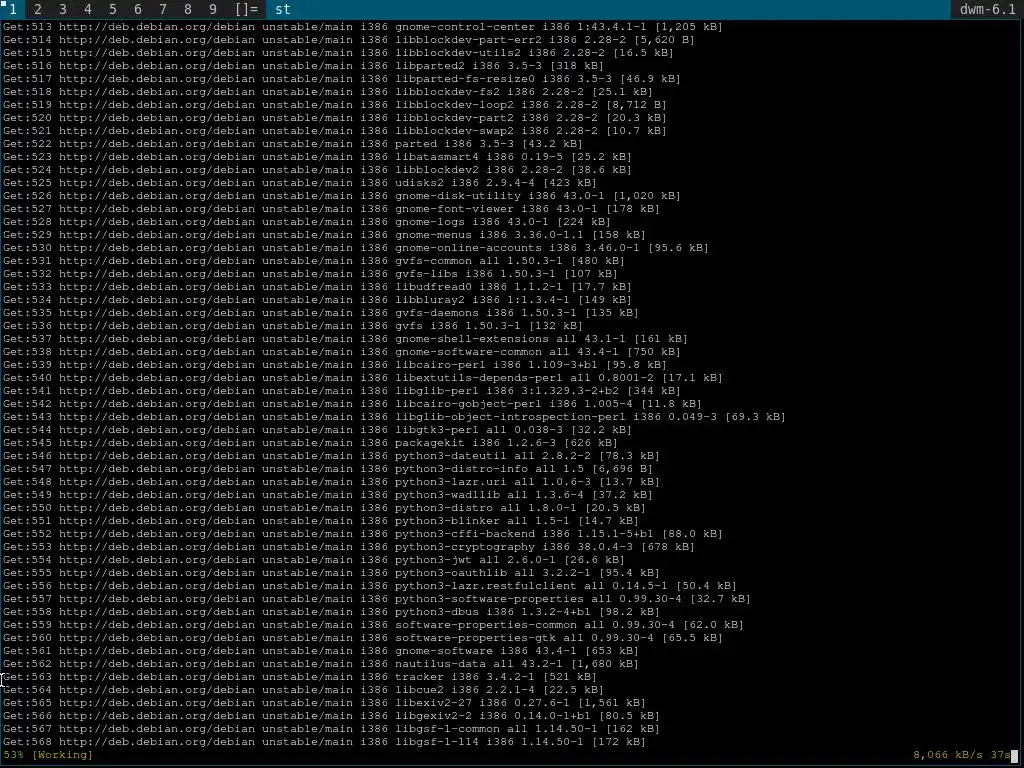The height and width of the screenshot is (768, 1024).
Task: Select the libparted2 line Get:516
Action: coord(303,65)
